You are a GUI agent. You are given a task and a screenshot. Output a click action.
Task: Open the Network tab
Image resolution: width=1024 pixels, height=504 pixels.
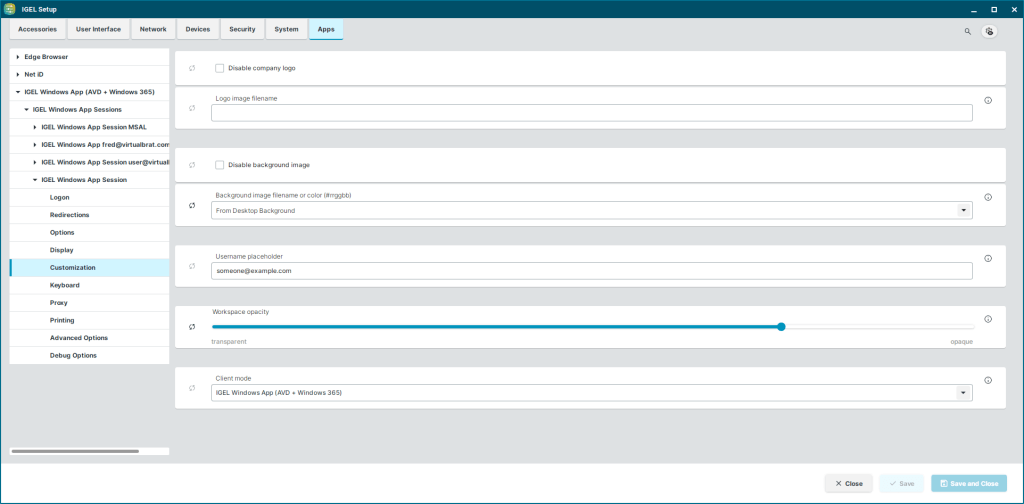click(153, 30)
